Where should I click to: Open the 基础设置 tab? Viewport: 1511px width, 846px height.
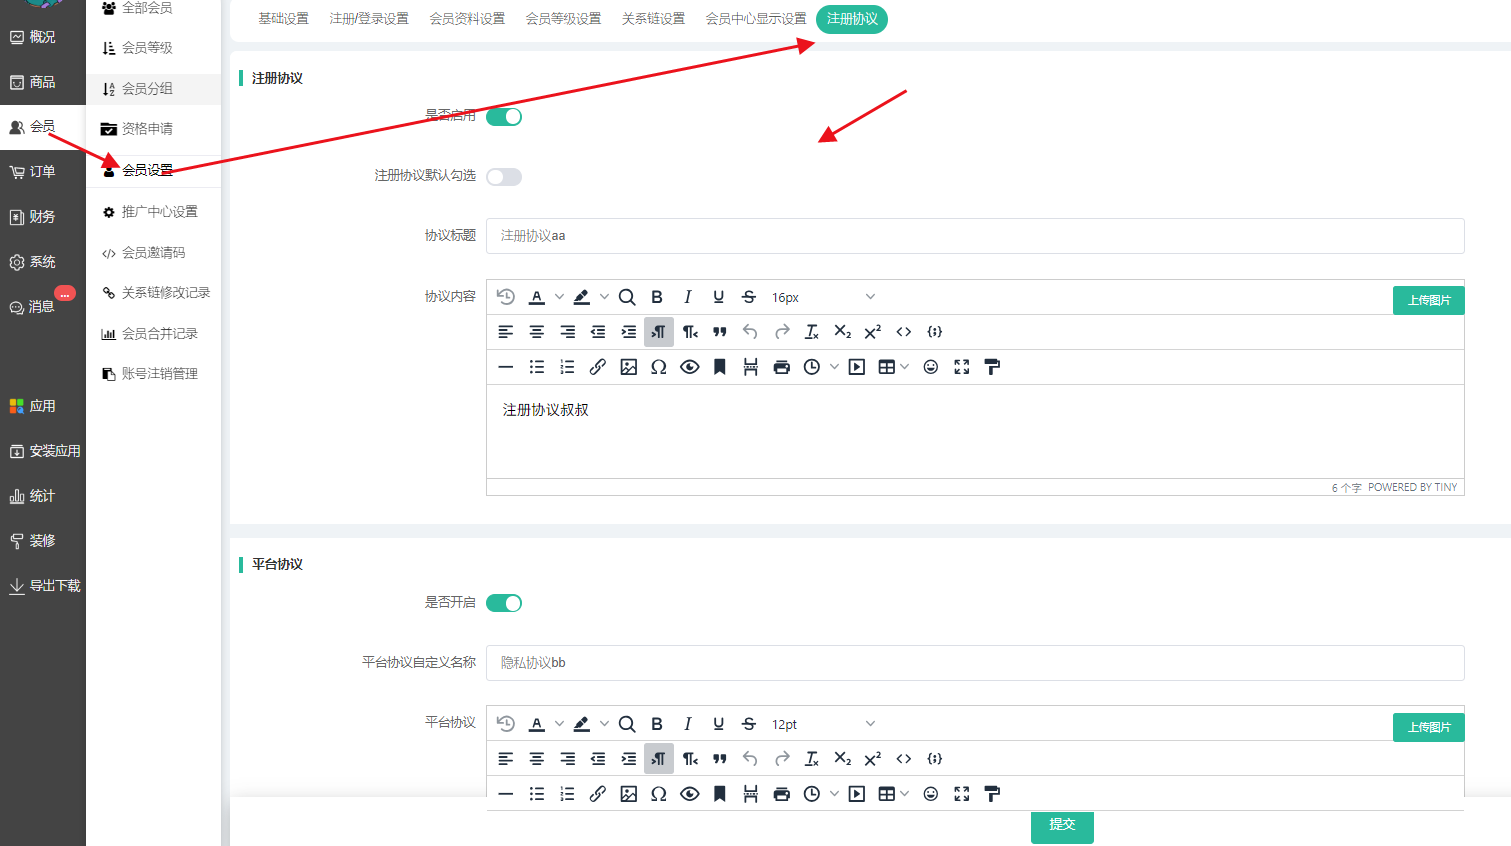point(284,19)
